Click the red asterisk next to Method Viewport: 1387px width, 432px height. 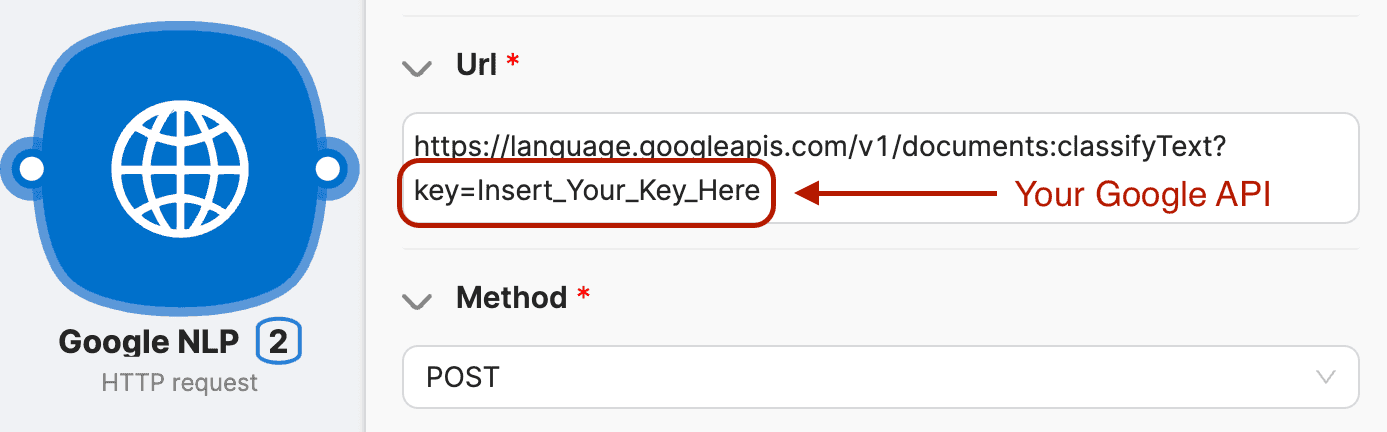tap(584, 295)
